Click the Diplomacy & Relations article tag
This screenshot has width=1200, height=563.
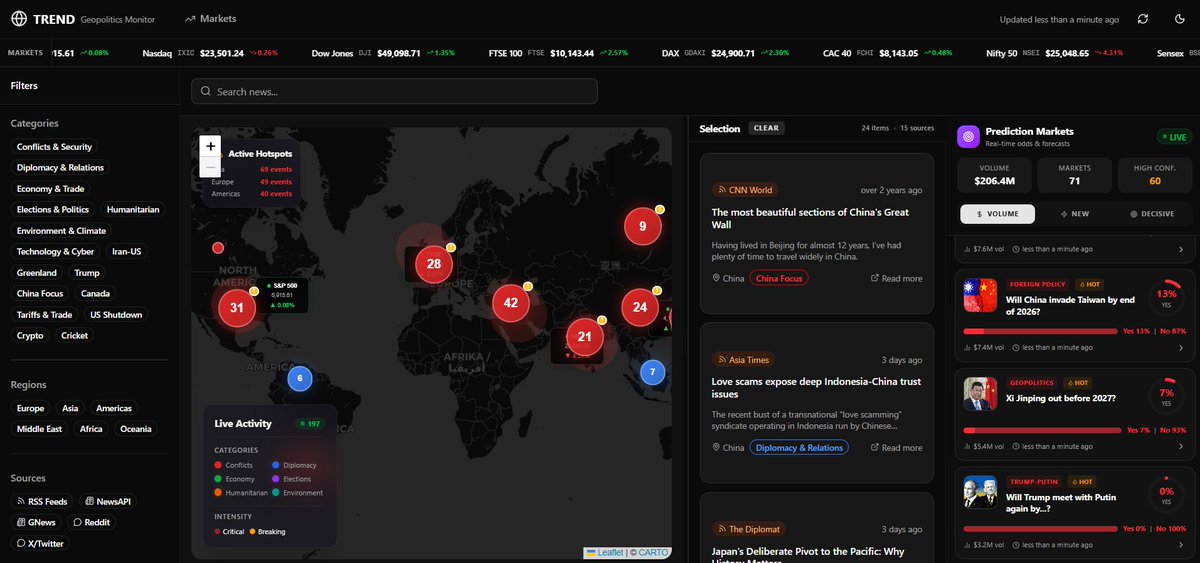click(799, 448)
